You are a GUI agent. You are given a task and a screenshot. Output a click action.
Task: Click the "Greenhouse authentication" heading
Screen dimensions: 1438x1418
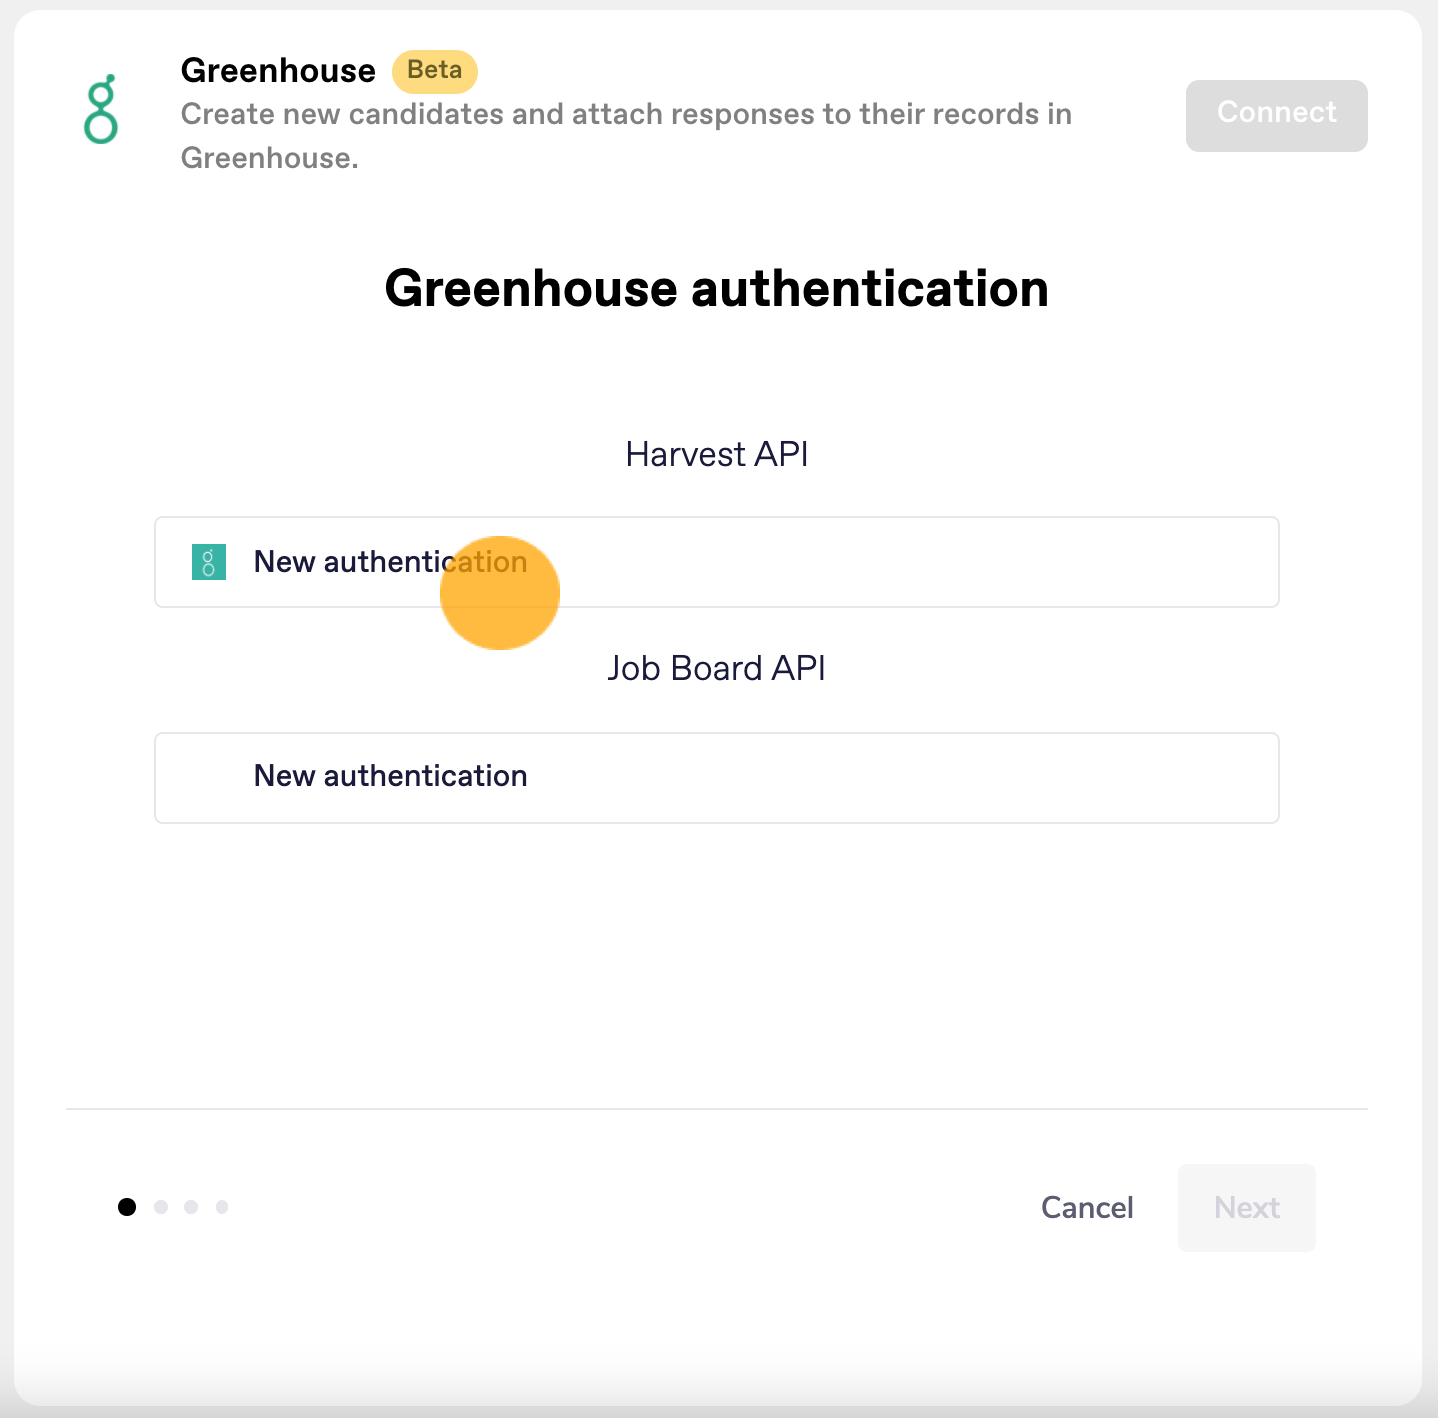point(717,289)
